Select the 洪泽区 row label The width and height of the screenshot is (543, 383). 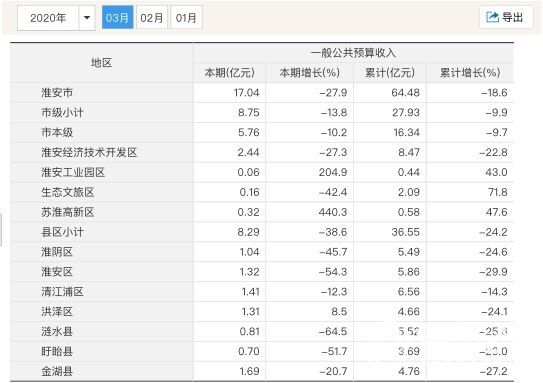(x=57, y=312)
